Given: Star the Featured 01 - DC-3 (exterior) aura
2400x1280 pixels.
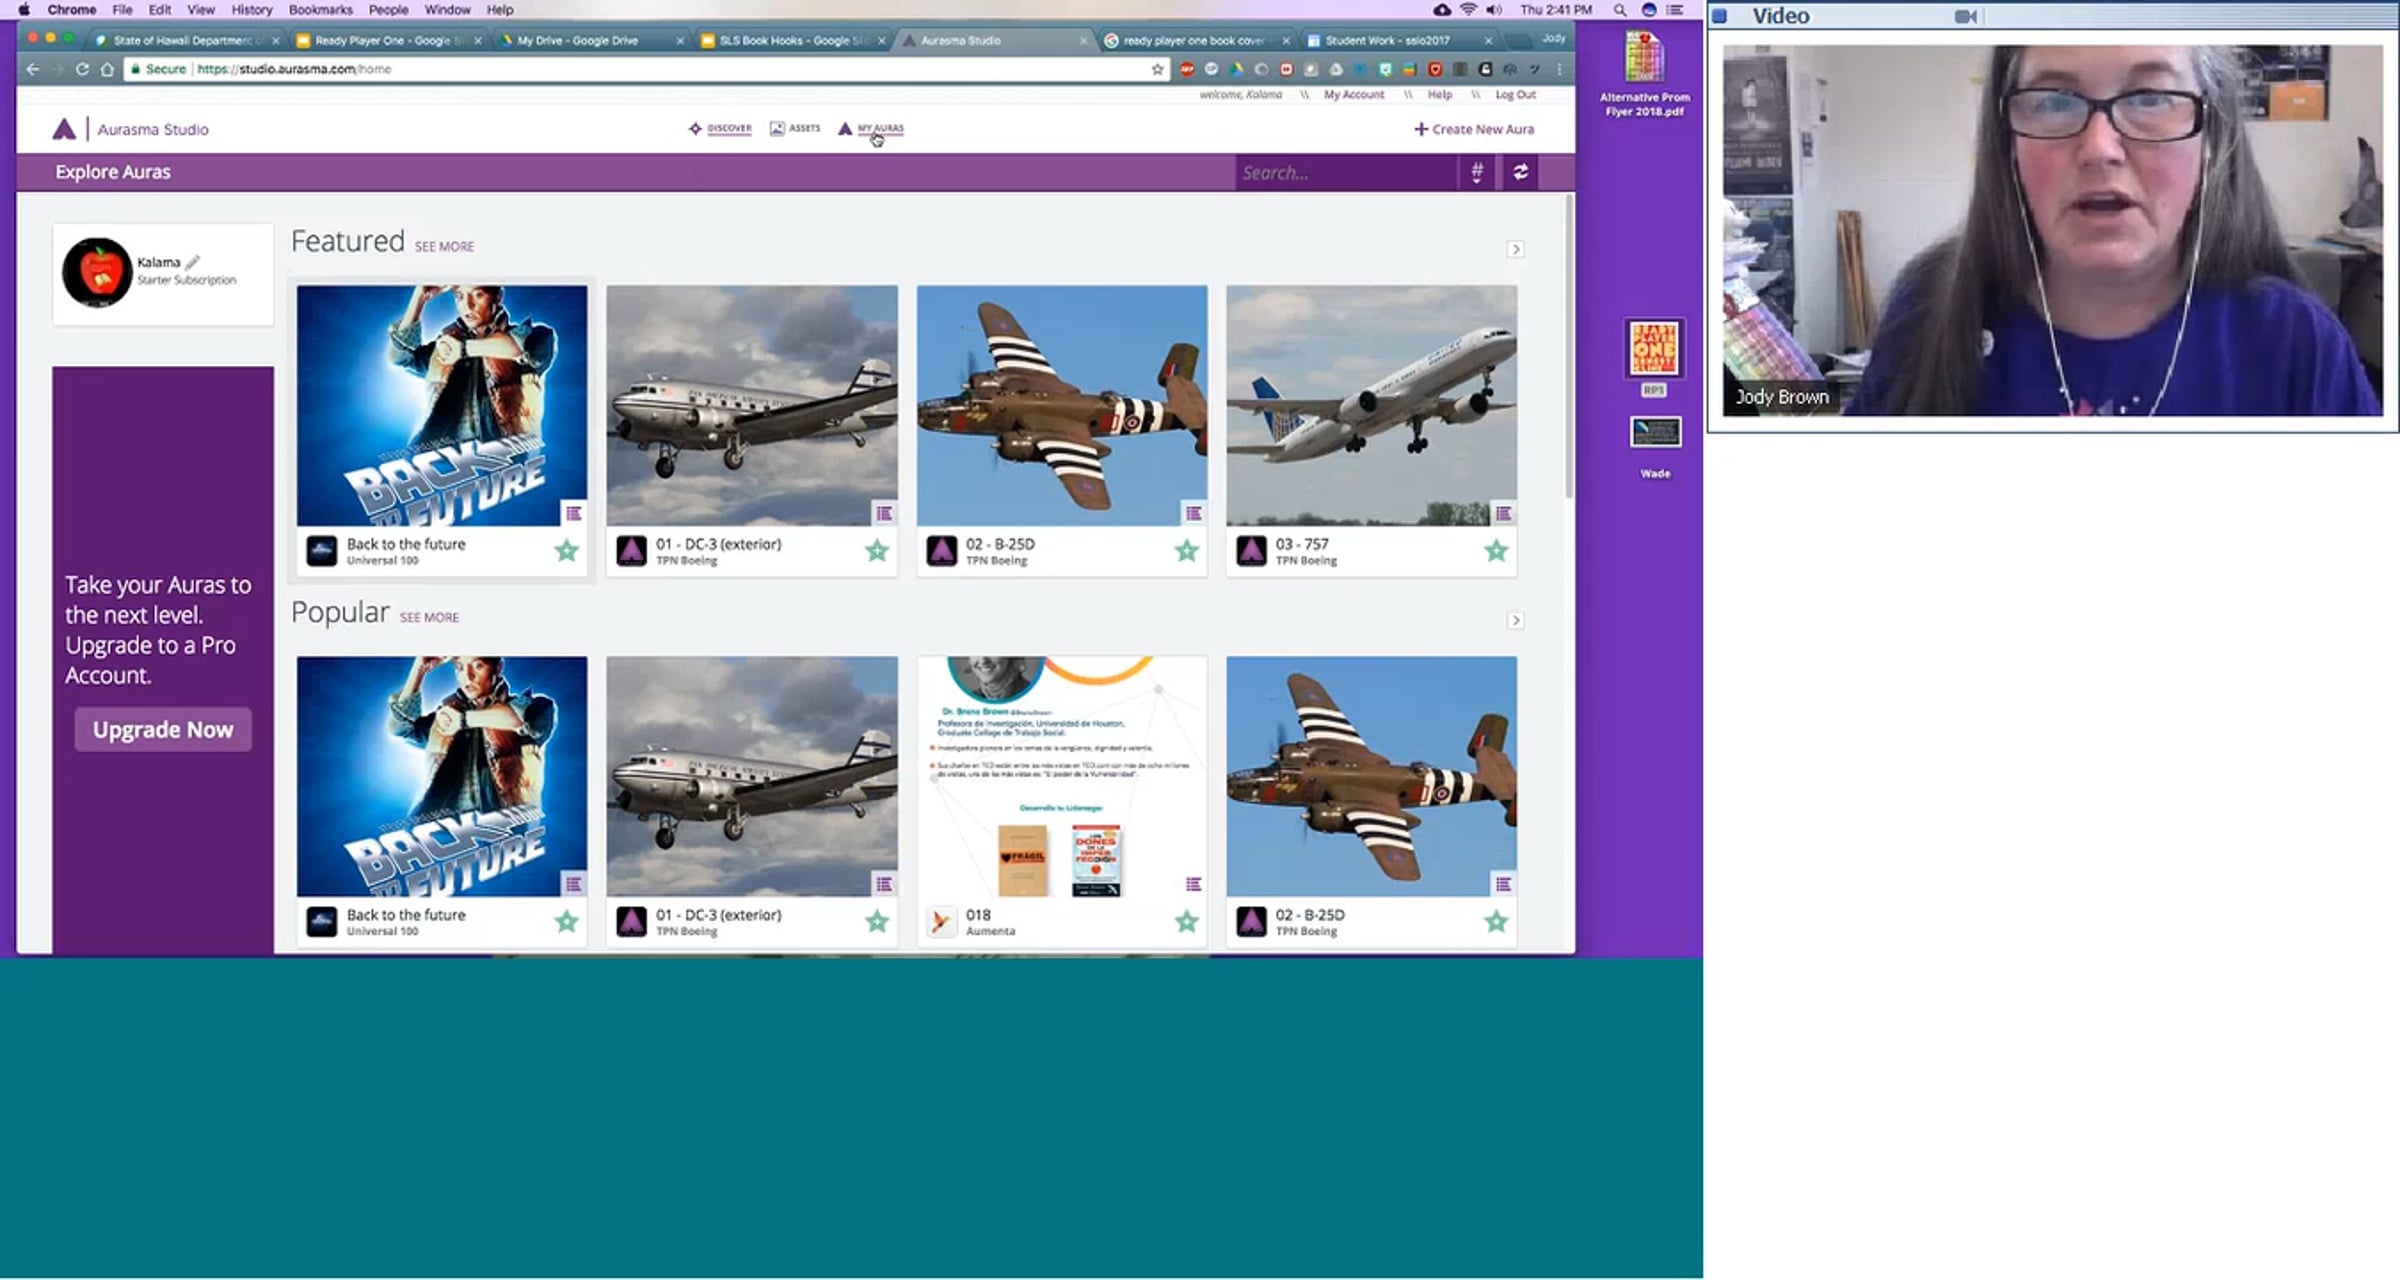Looking at the screenshot, I should tap(876, 551).
